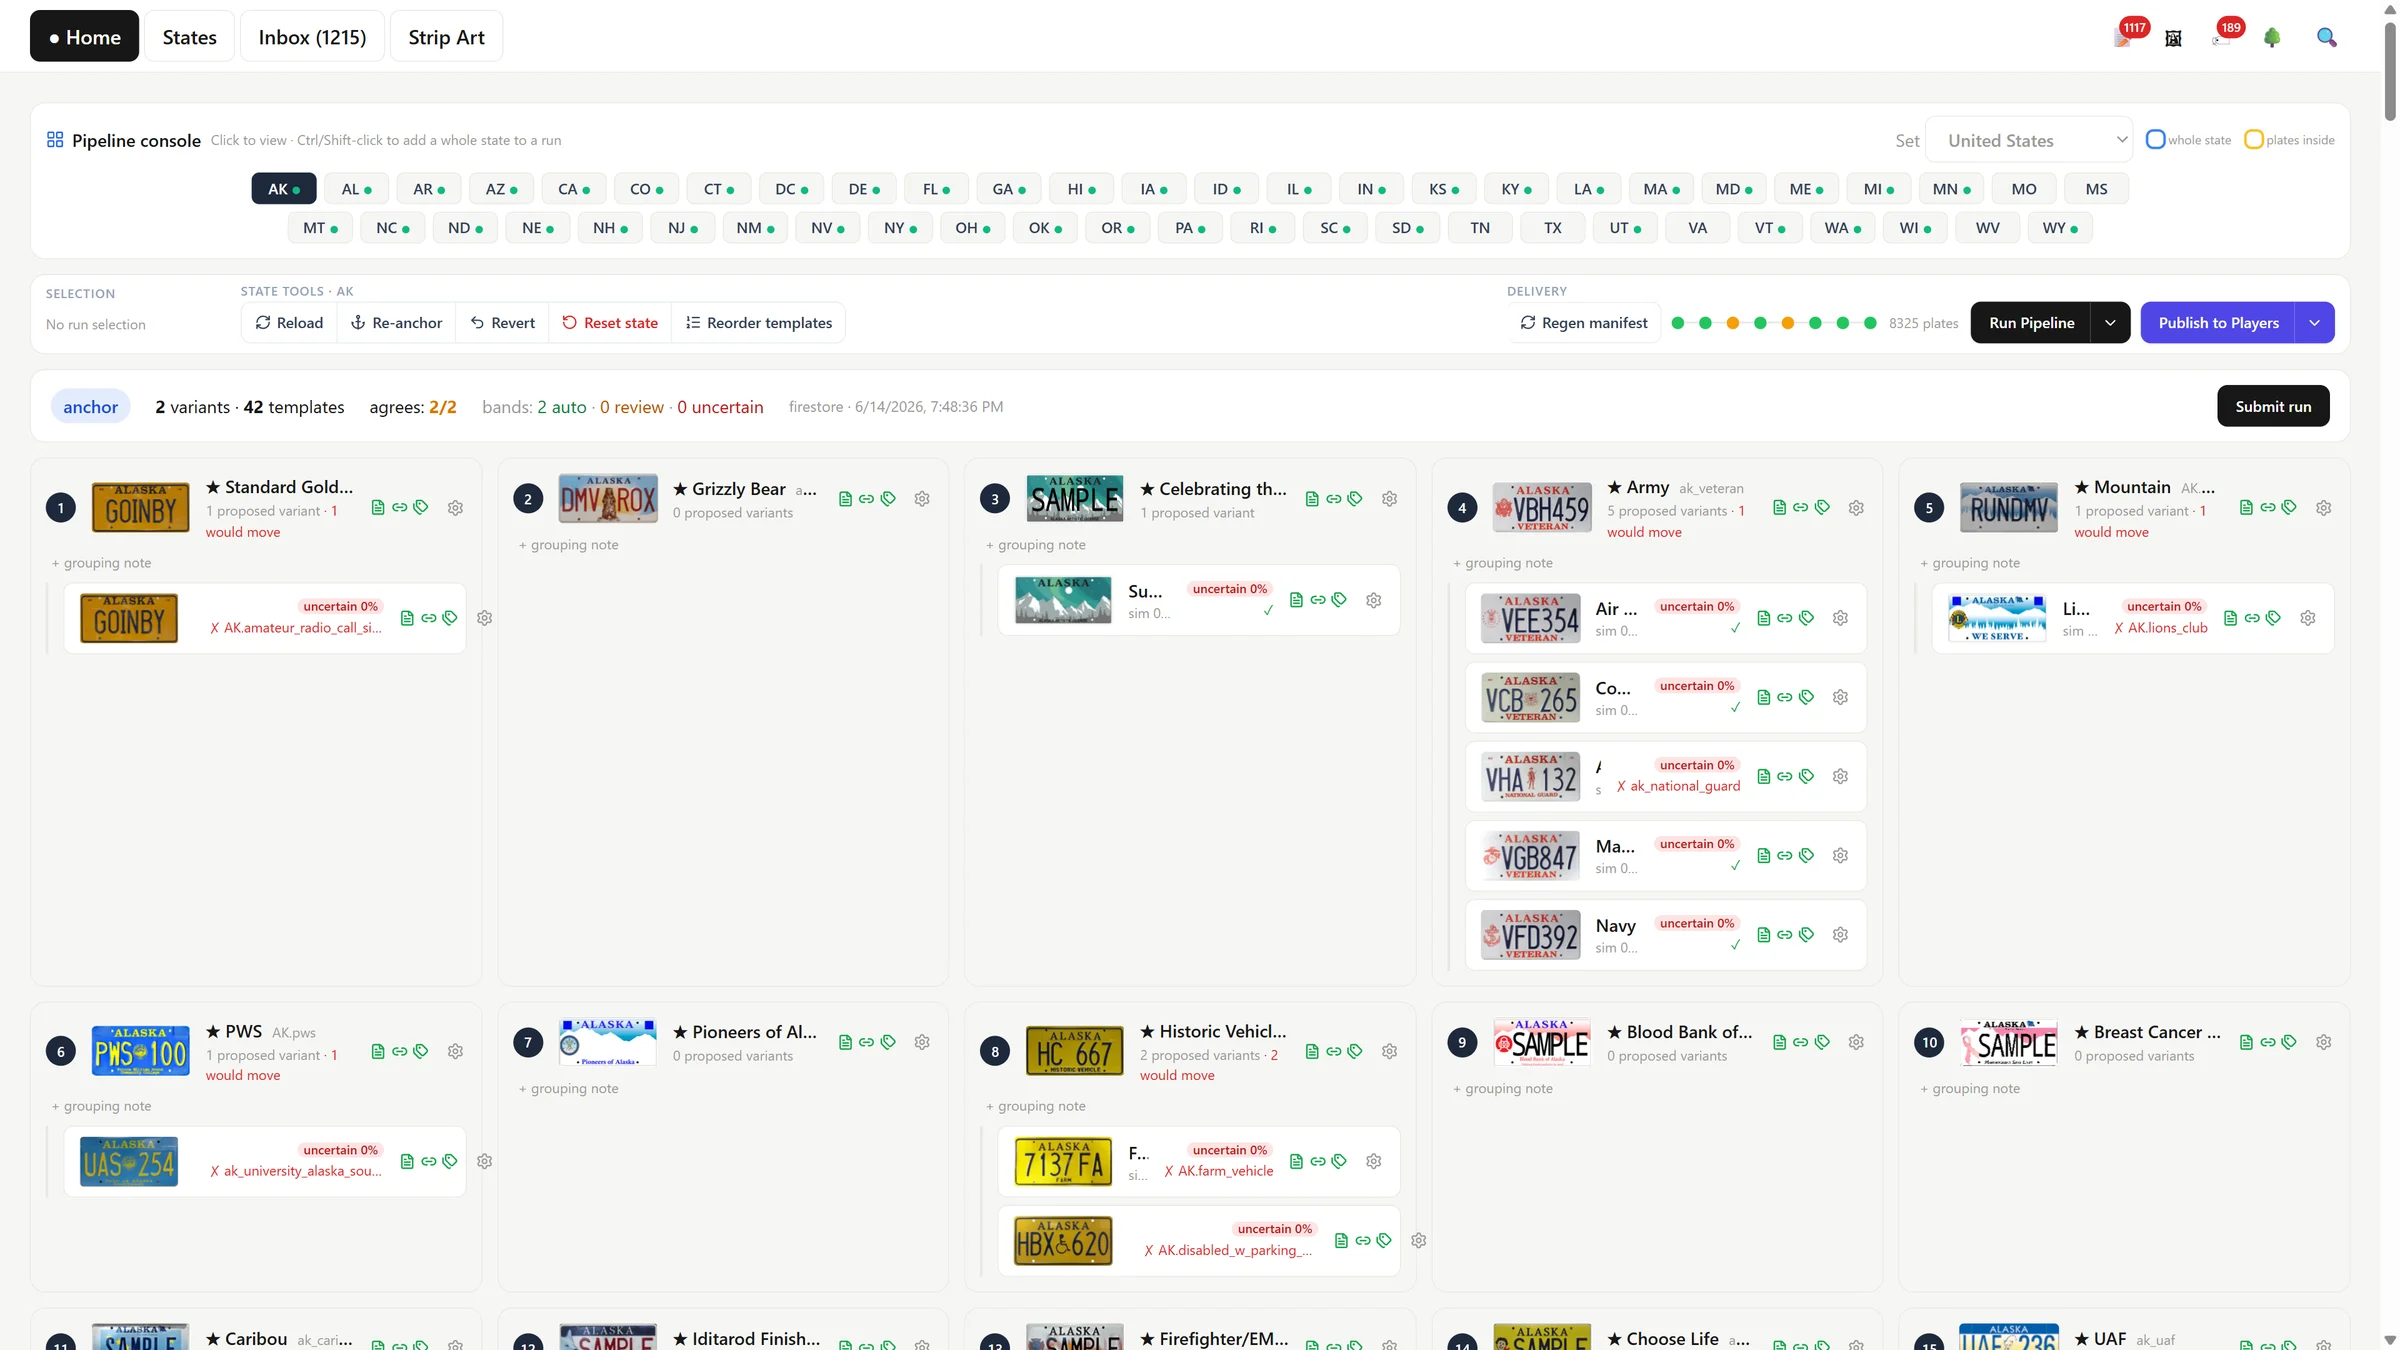Open the tag icon with badge 189
The image size is (2400, 1350).
tap(2222, 37)
